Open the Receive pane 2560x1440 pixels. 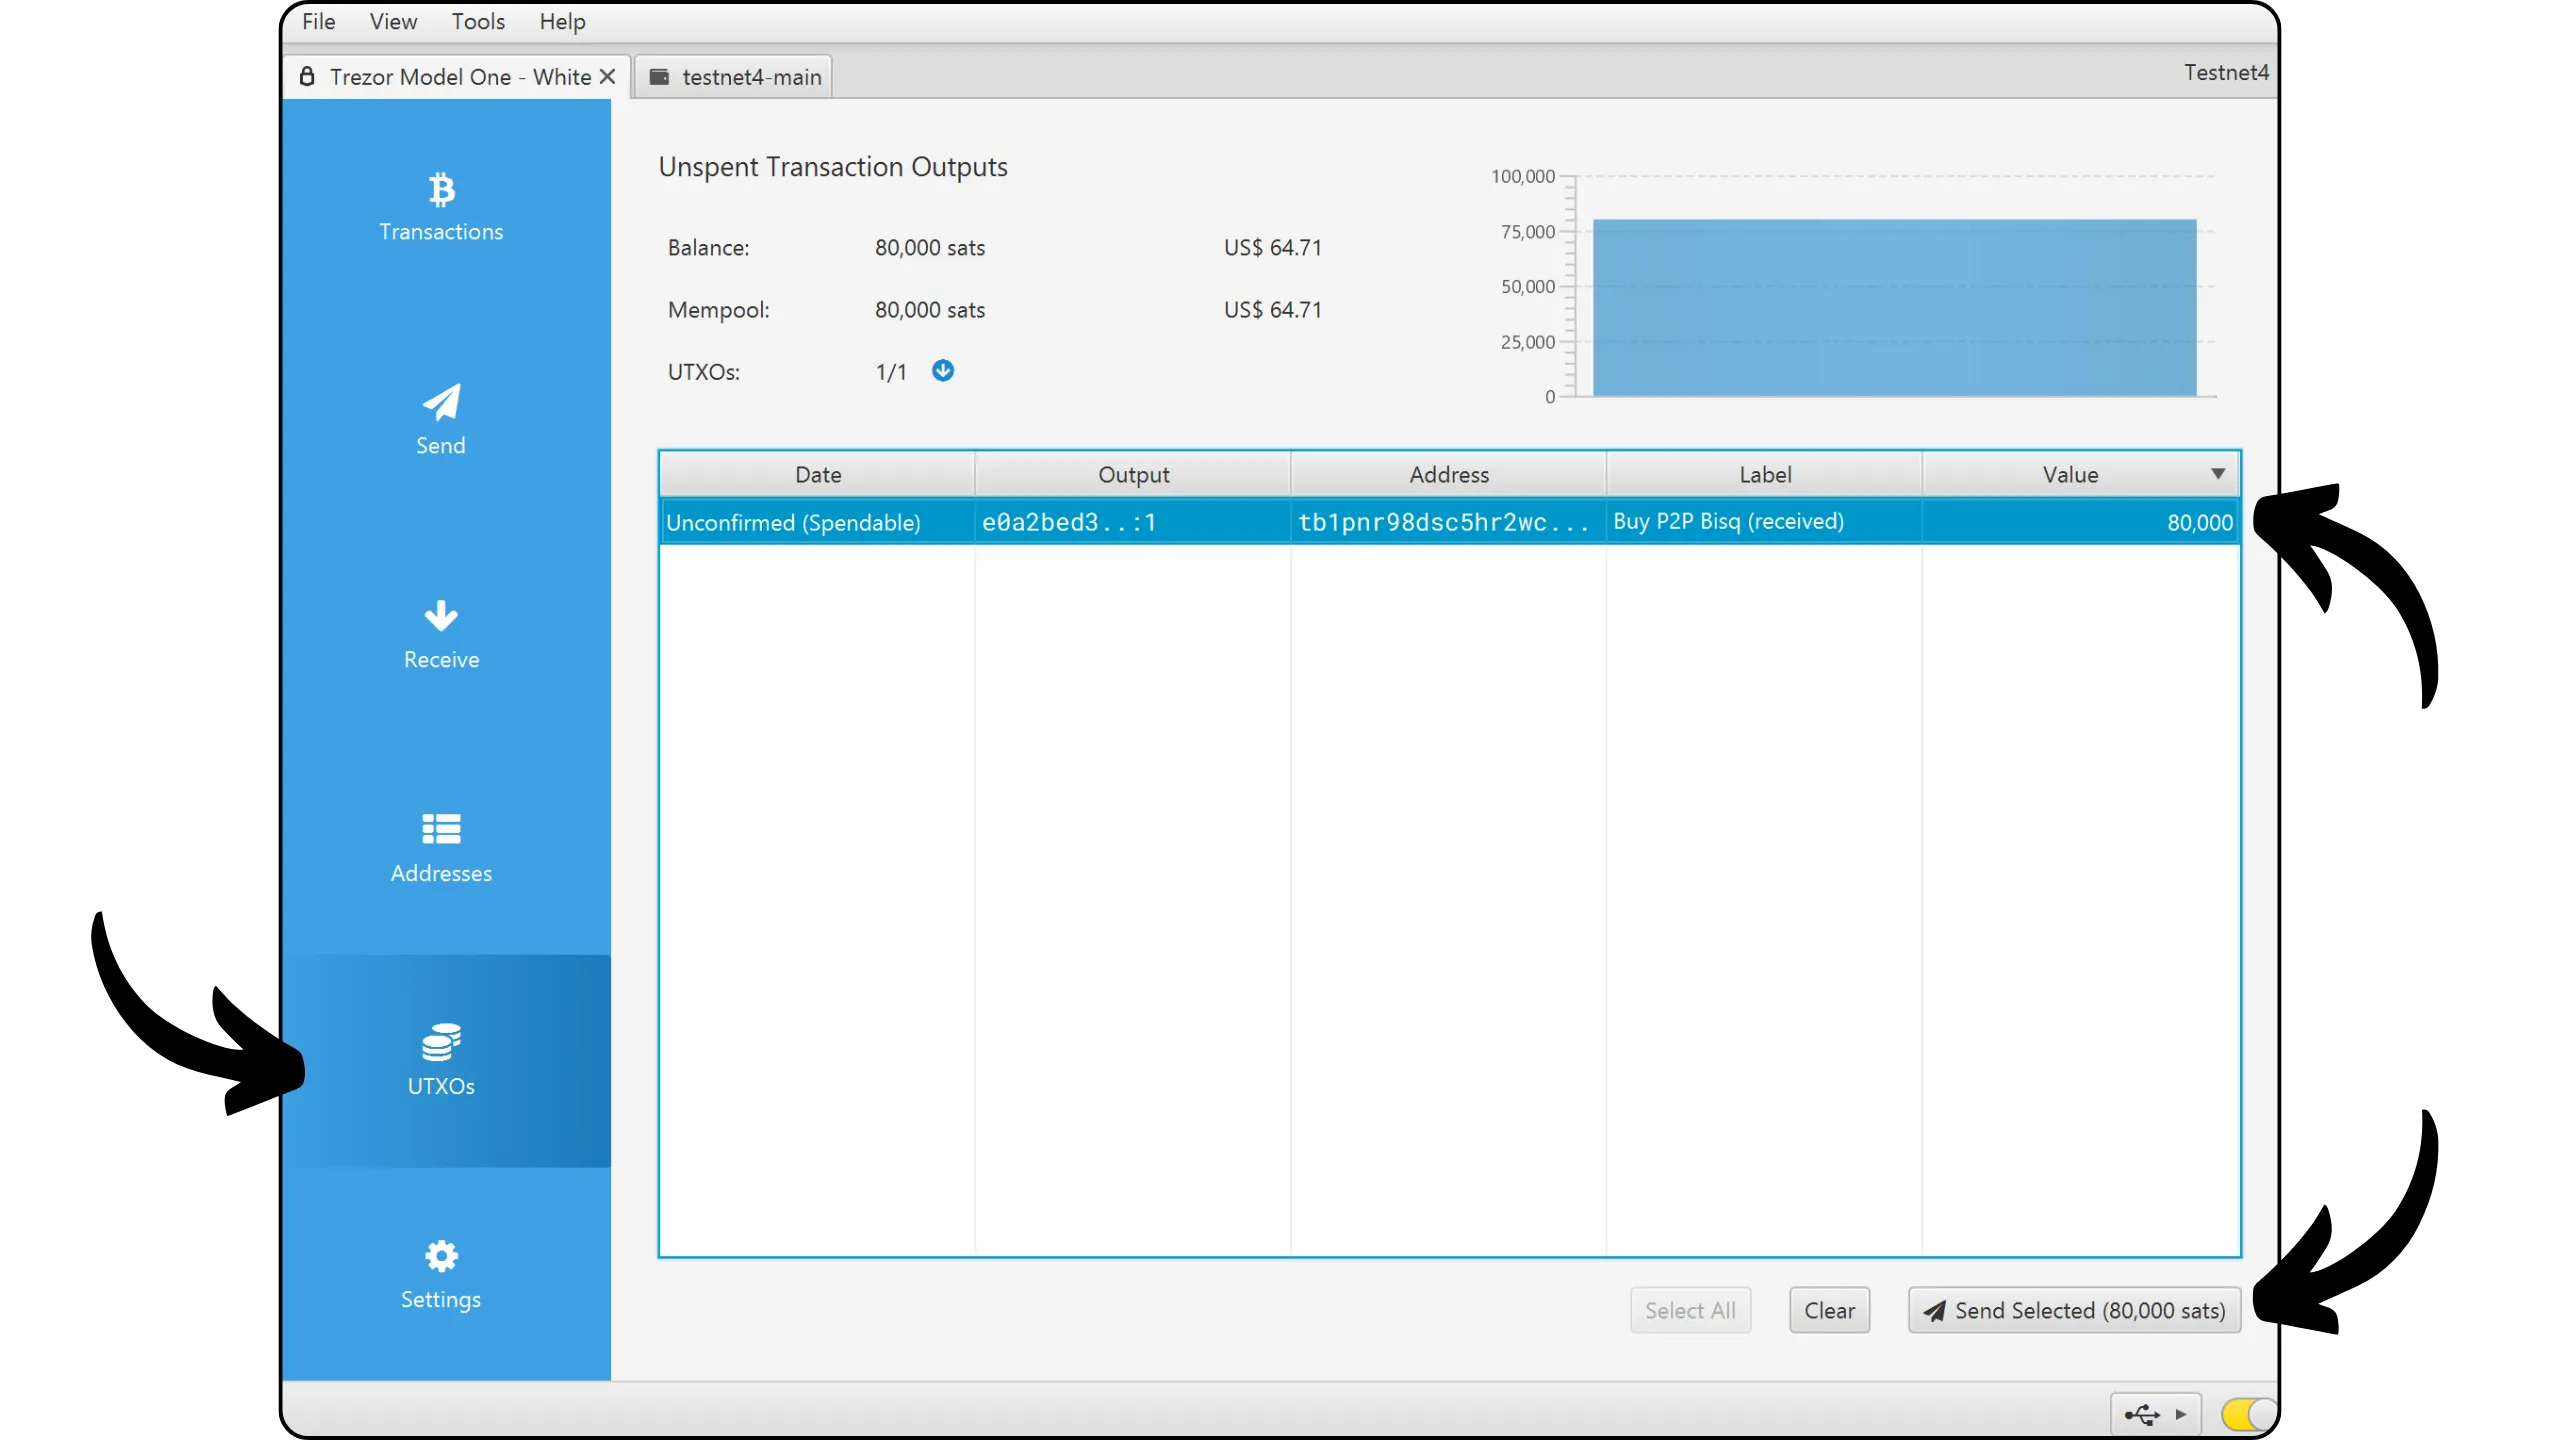[441, 635]
